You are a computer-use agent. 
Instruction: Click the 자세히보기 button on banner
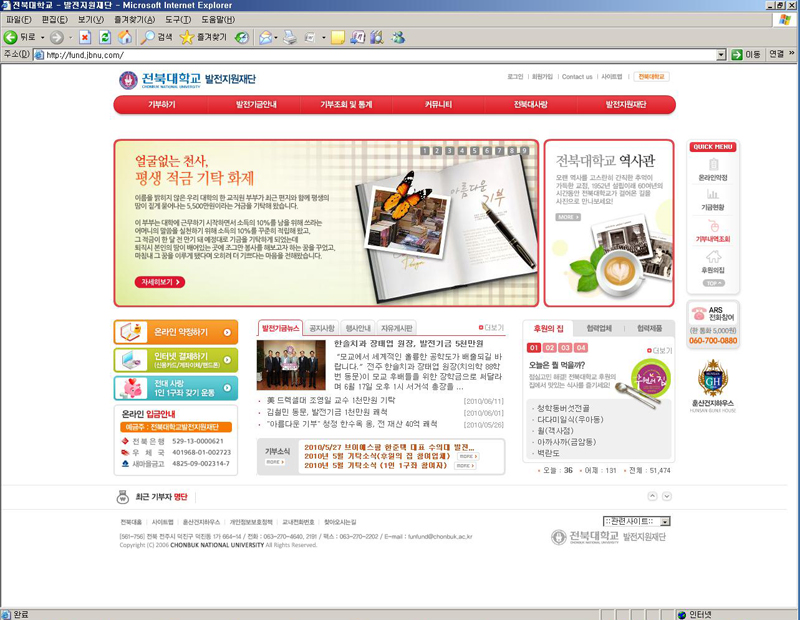coord(160,282)
